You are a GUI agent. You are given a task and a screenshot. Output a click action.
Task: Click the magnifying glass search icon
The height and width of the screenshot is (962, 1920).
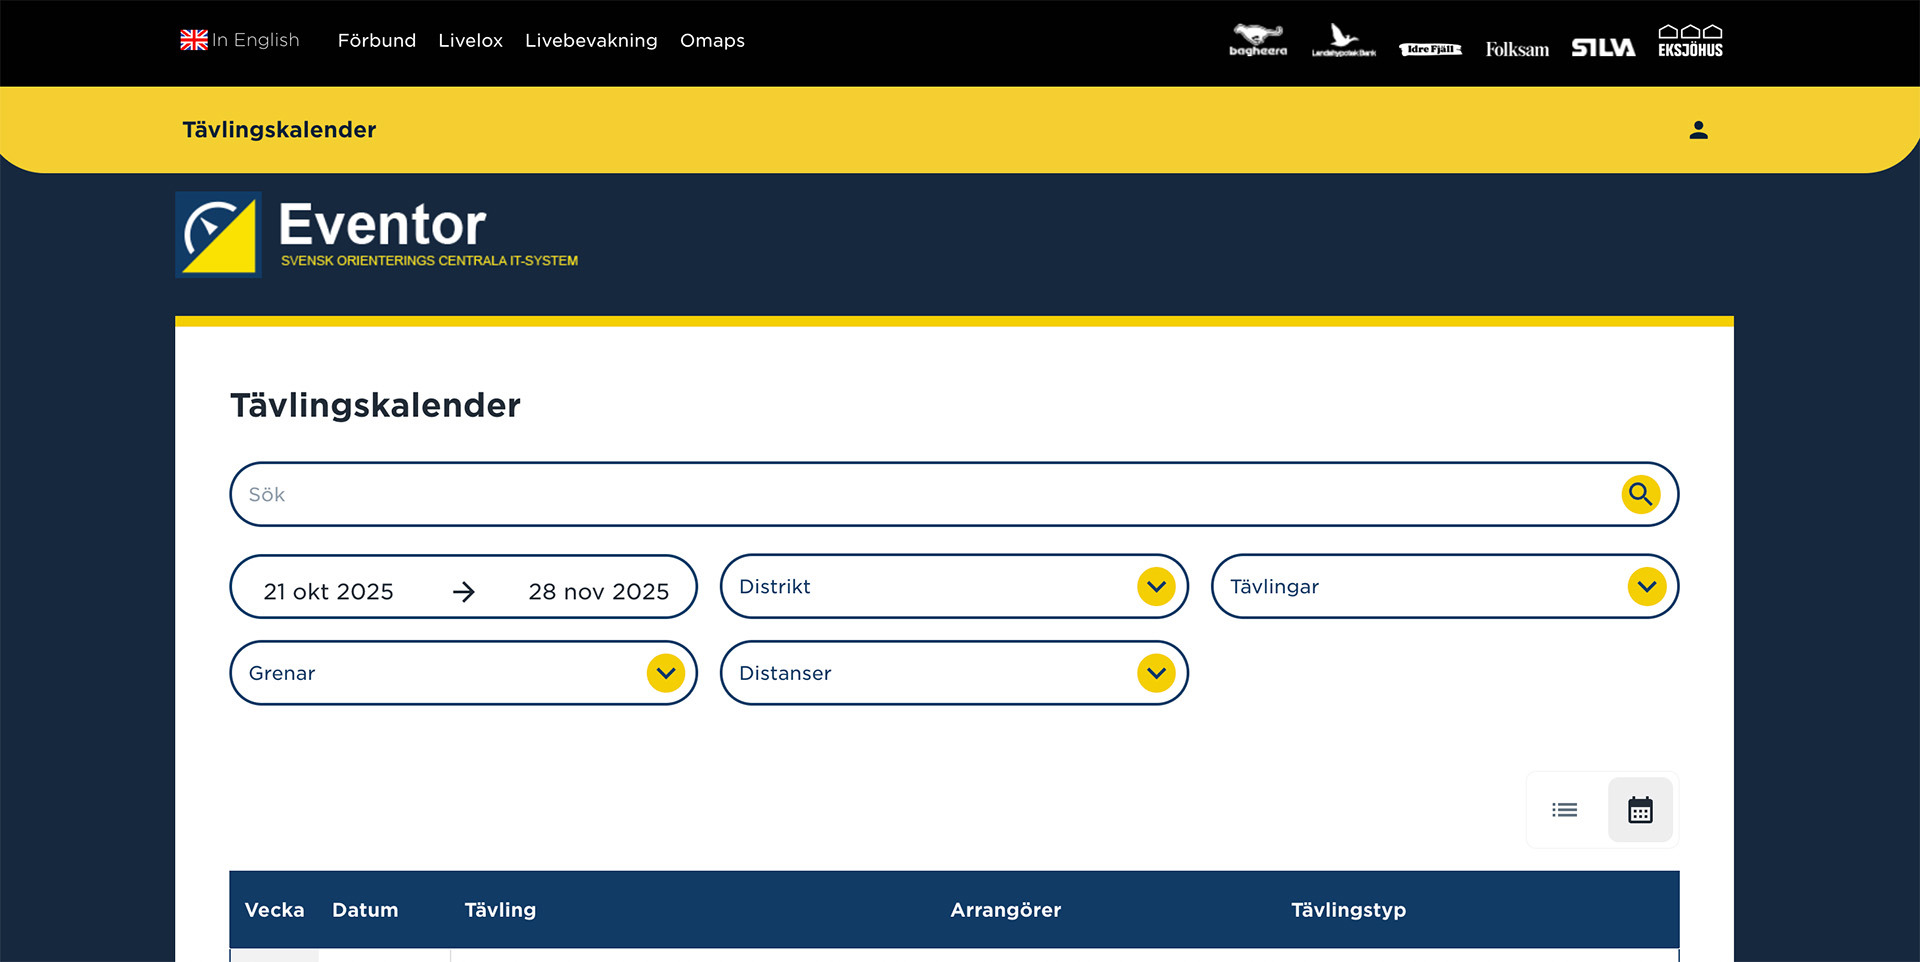pyautogui.click(x=1640, y=494)
